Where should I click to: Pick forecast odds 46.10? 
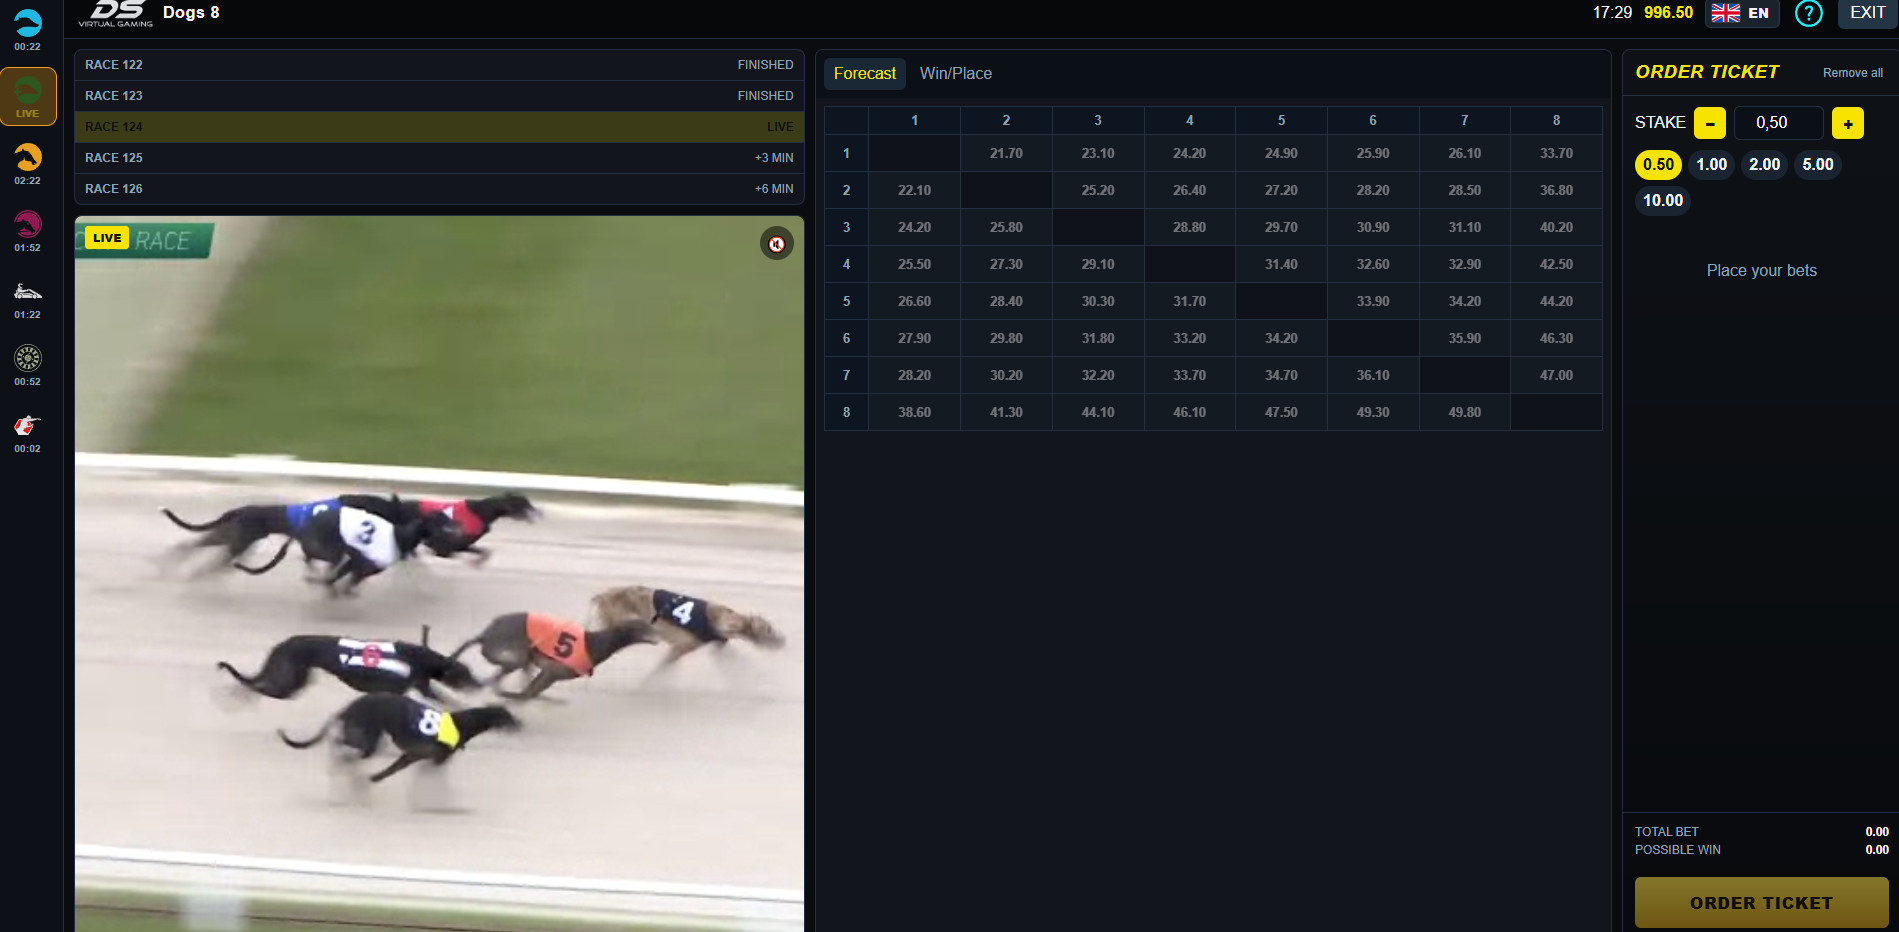tap(1190, 413)
